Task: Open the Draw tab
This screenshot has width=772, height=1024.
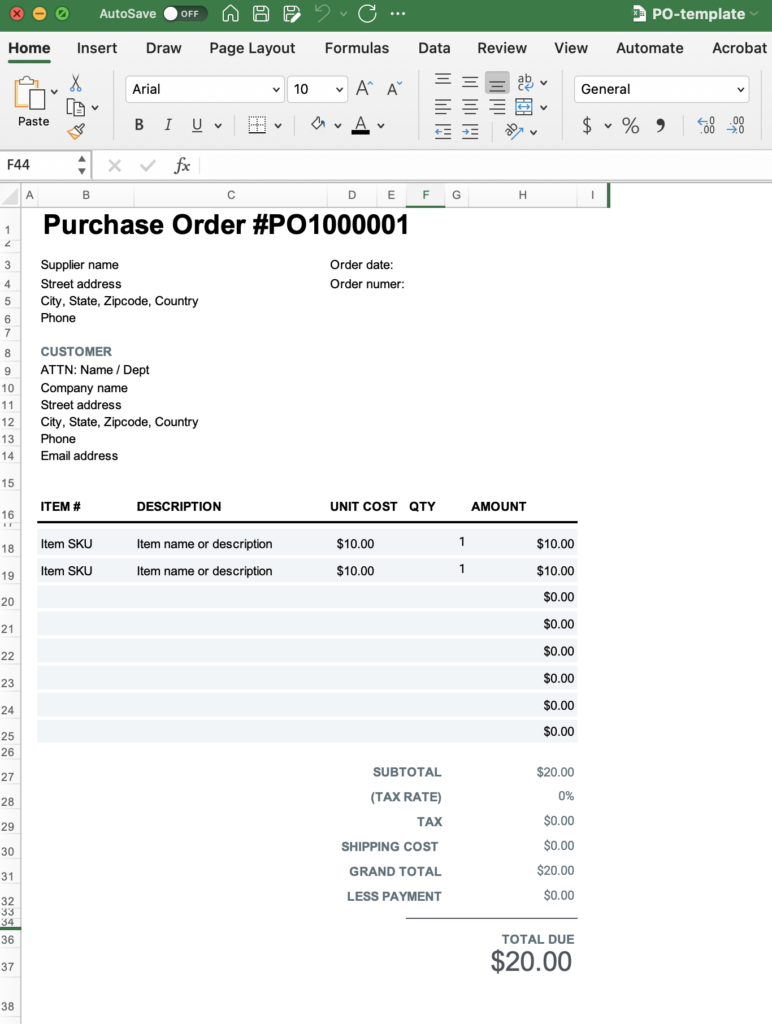Action: pos(163,48)
